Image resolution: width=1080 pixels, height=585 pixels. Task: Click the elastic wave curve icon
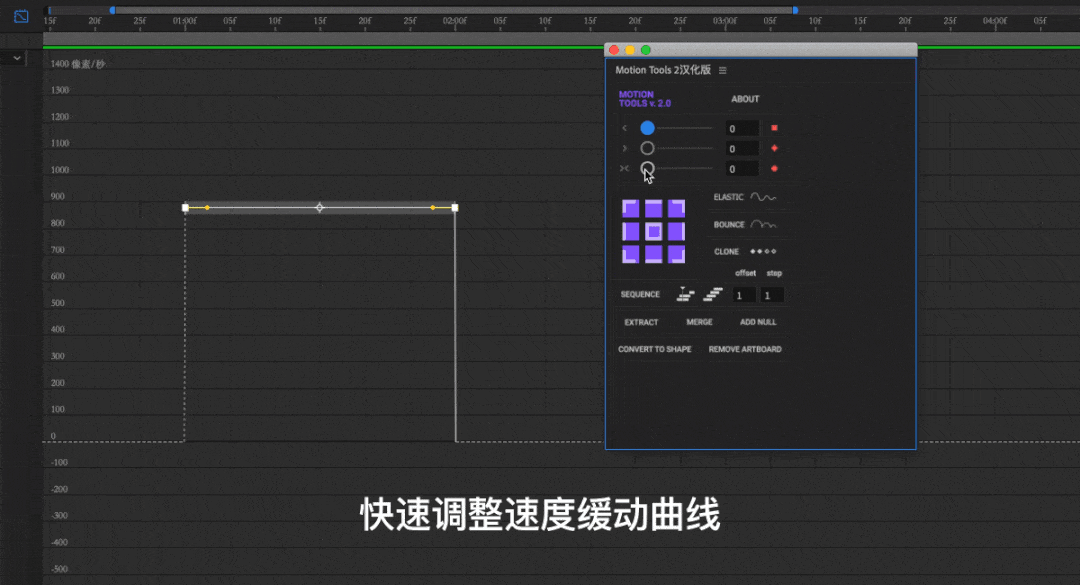click(763, 197)
